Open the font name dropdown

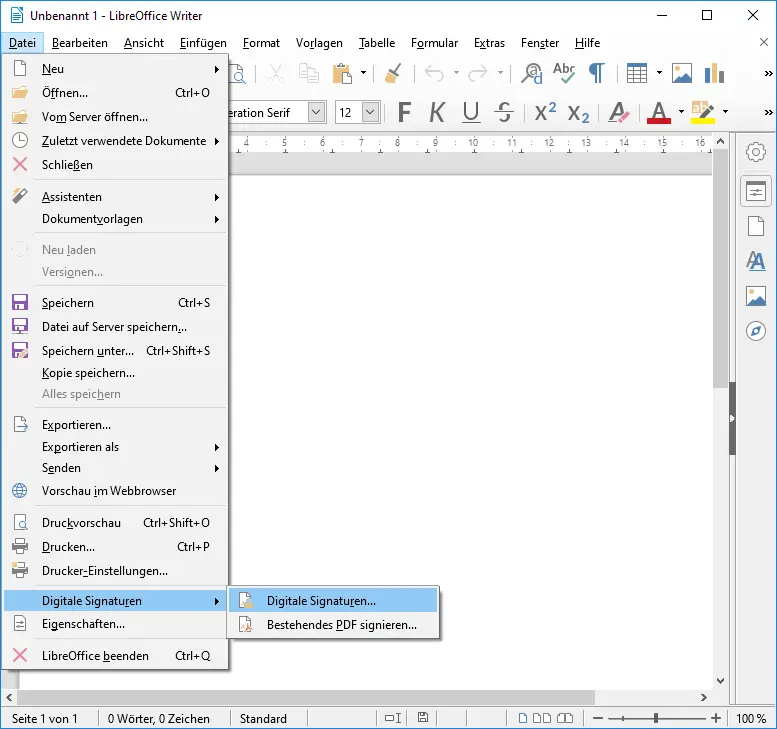(317, 112)
